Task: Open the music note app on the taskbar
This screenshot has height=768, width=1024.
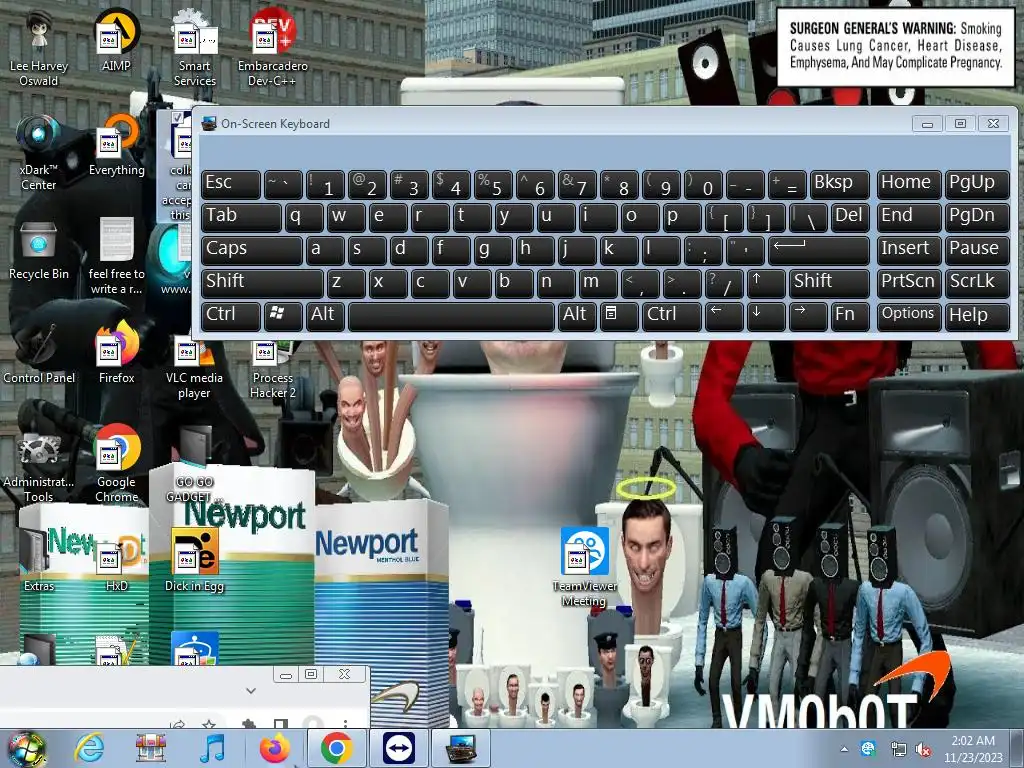Action: pos(212,748)
